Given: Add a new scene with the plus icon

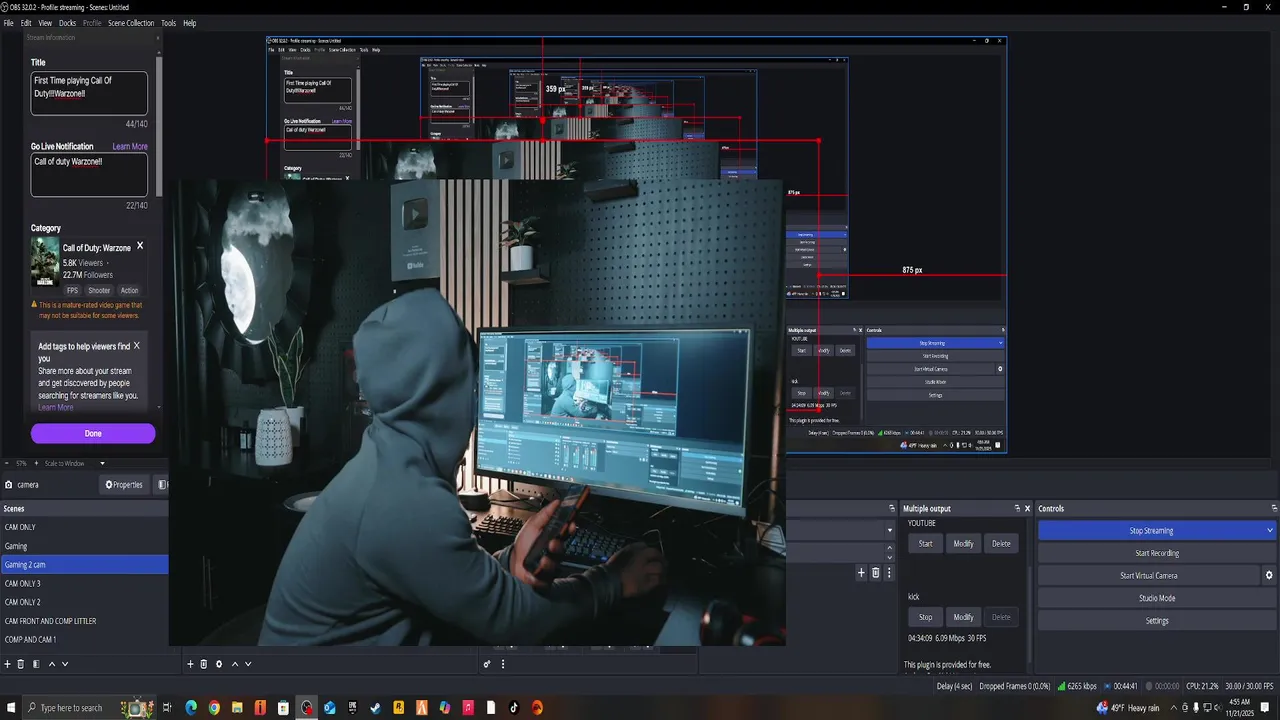Looking at the screenshot, I should [x=7, y=664].
